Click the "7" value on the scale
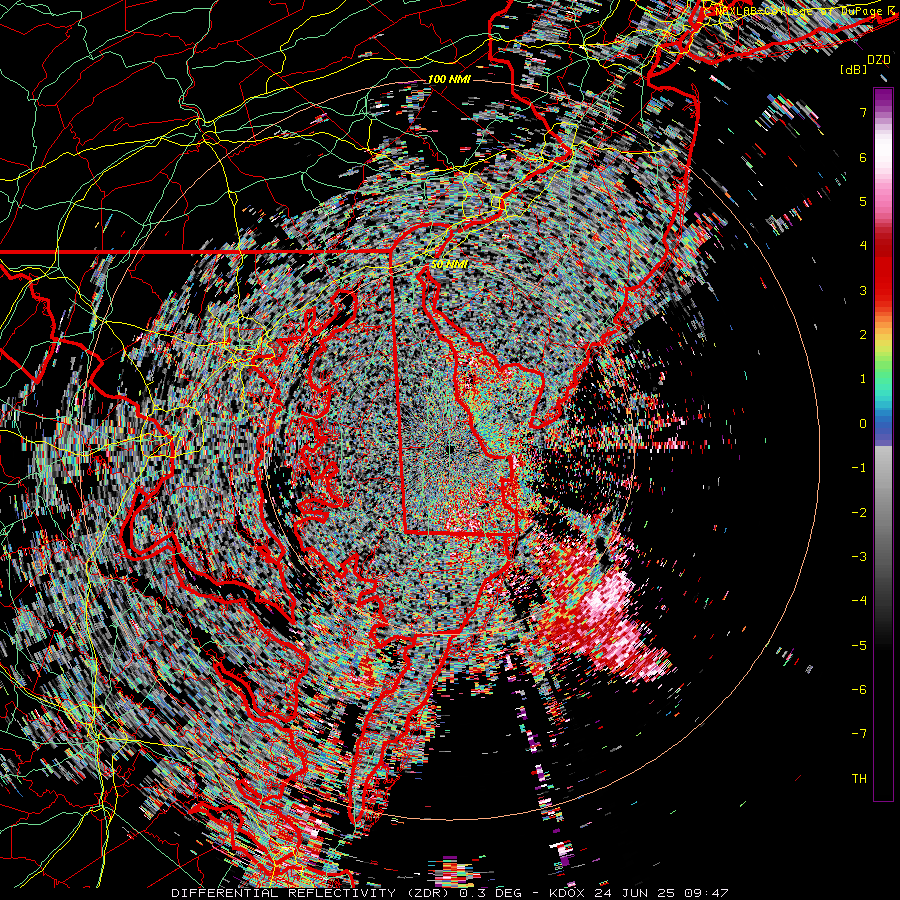 click(863, 112)
